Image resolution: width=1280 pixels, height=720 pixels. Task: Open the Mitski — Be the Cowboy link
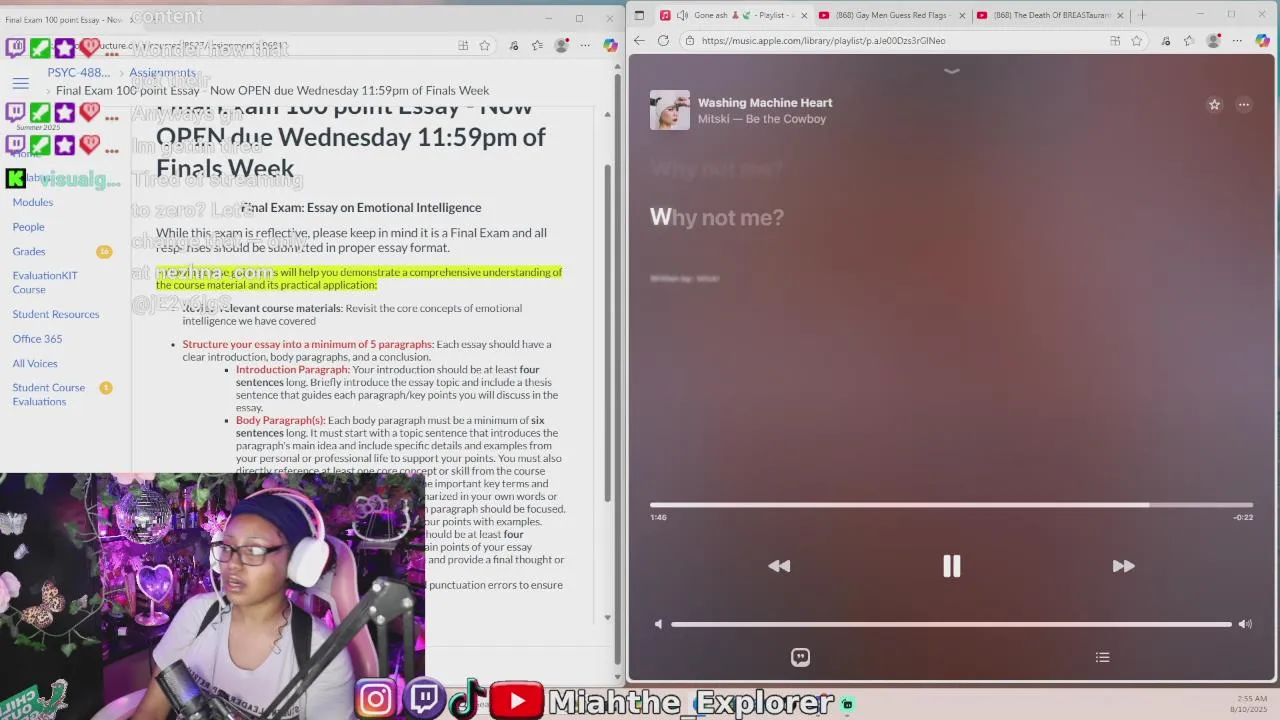(762, 119)
